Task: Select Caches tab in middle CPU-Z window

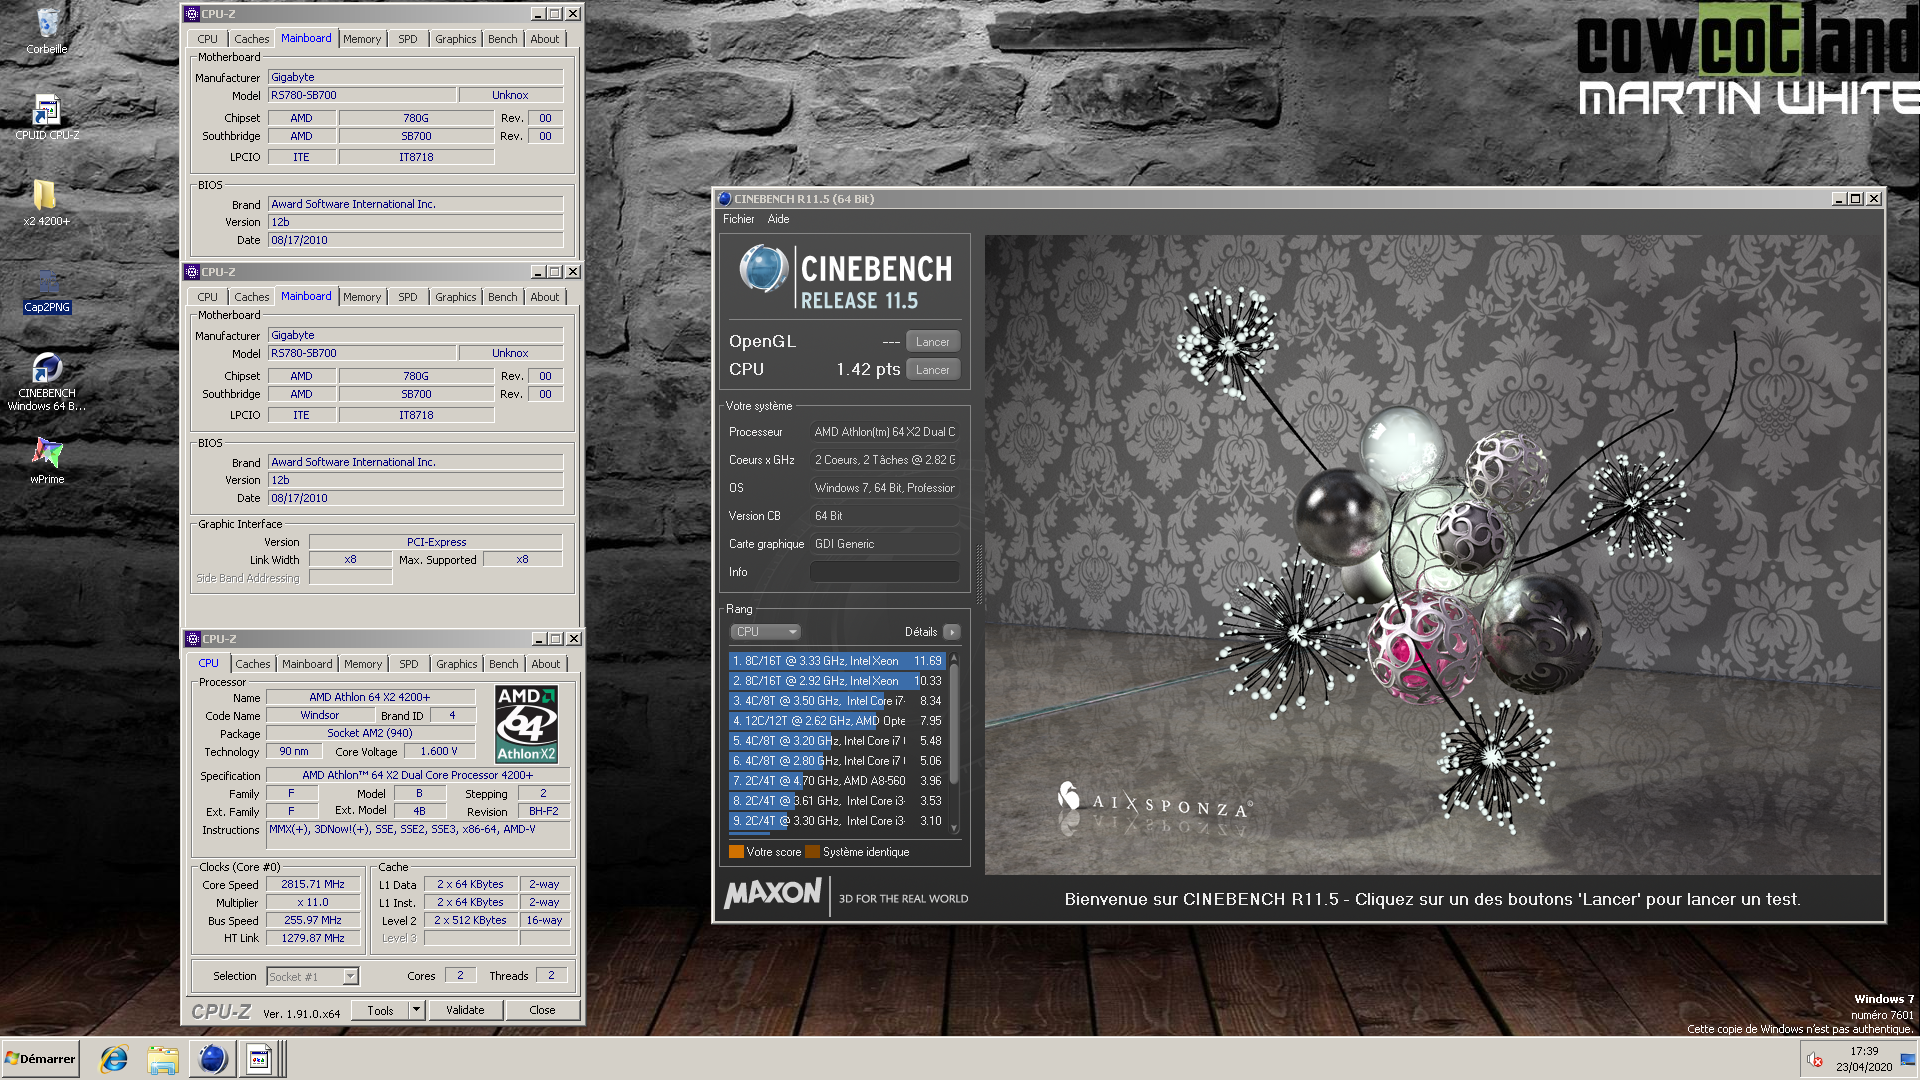Action: point(252,297)
